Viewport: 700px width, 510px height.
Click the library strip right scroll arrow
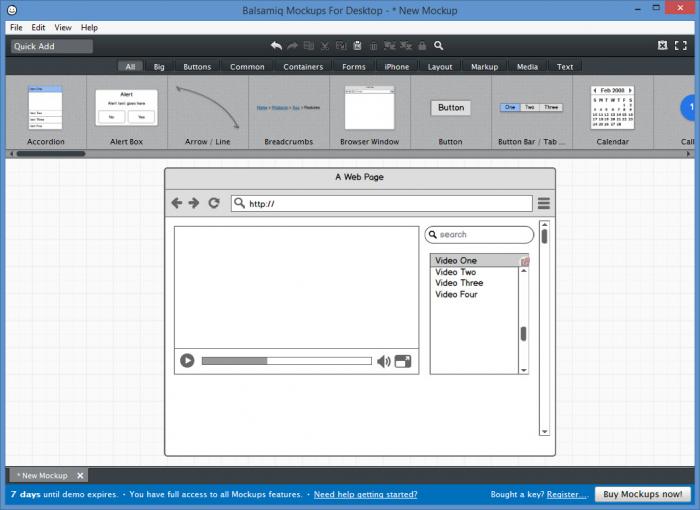coord(688,154)
